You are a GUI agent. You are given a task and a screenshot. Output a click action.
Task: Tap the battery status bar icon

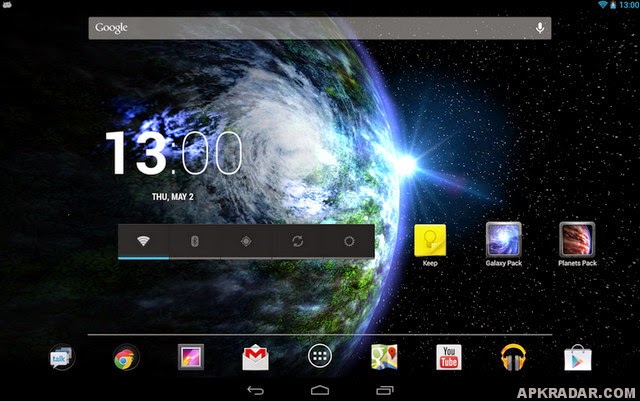tap(613, 5)
